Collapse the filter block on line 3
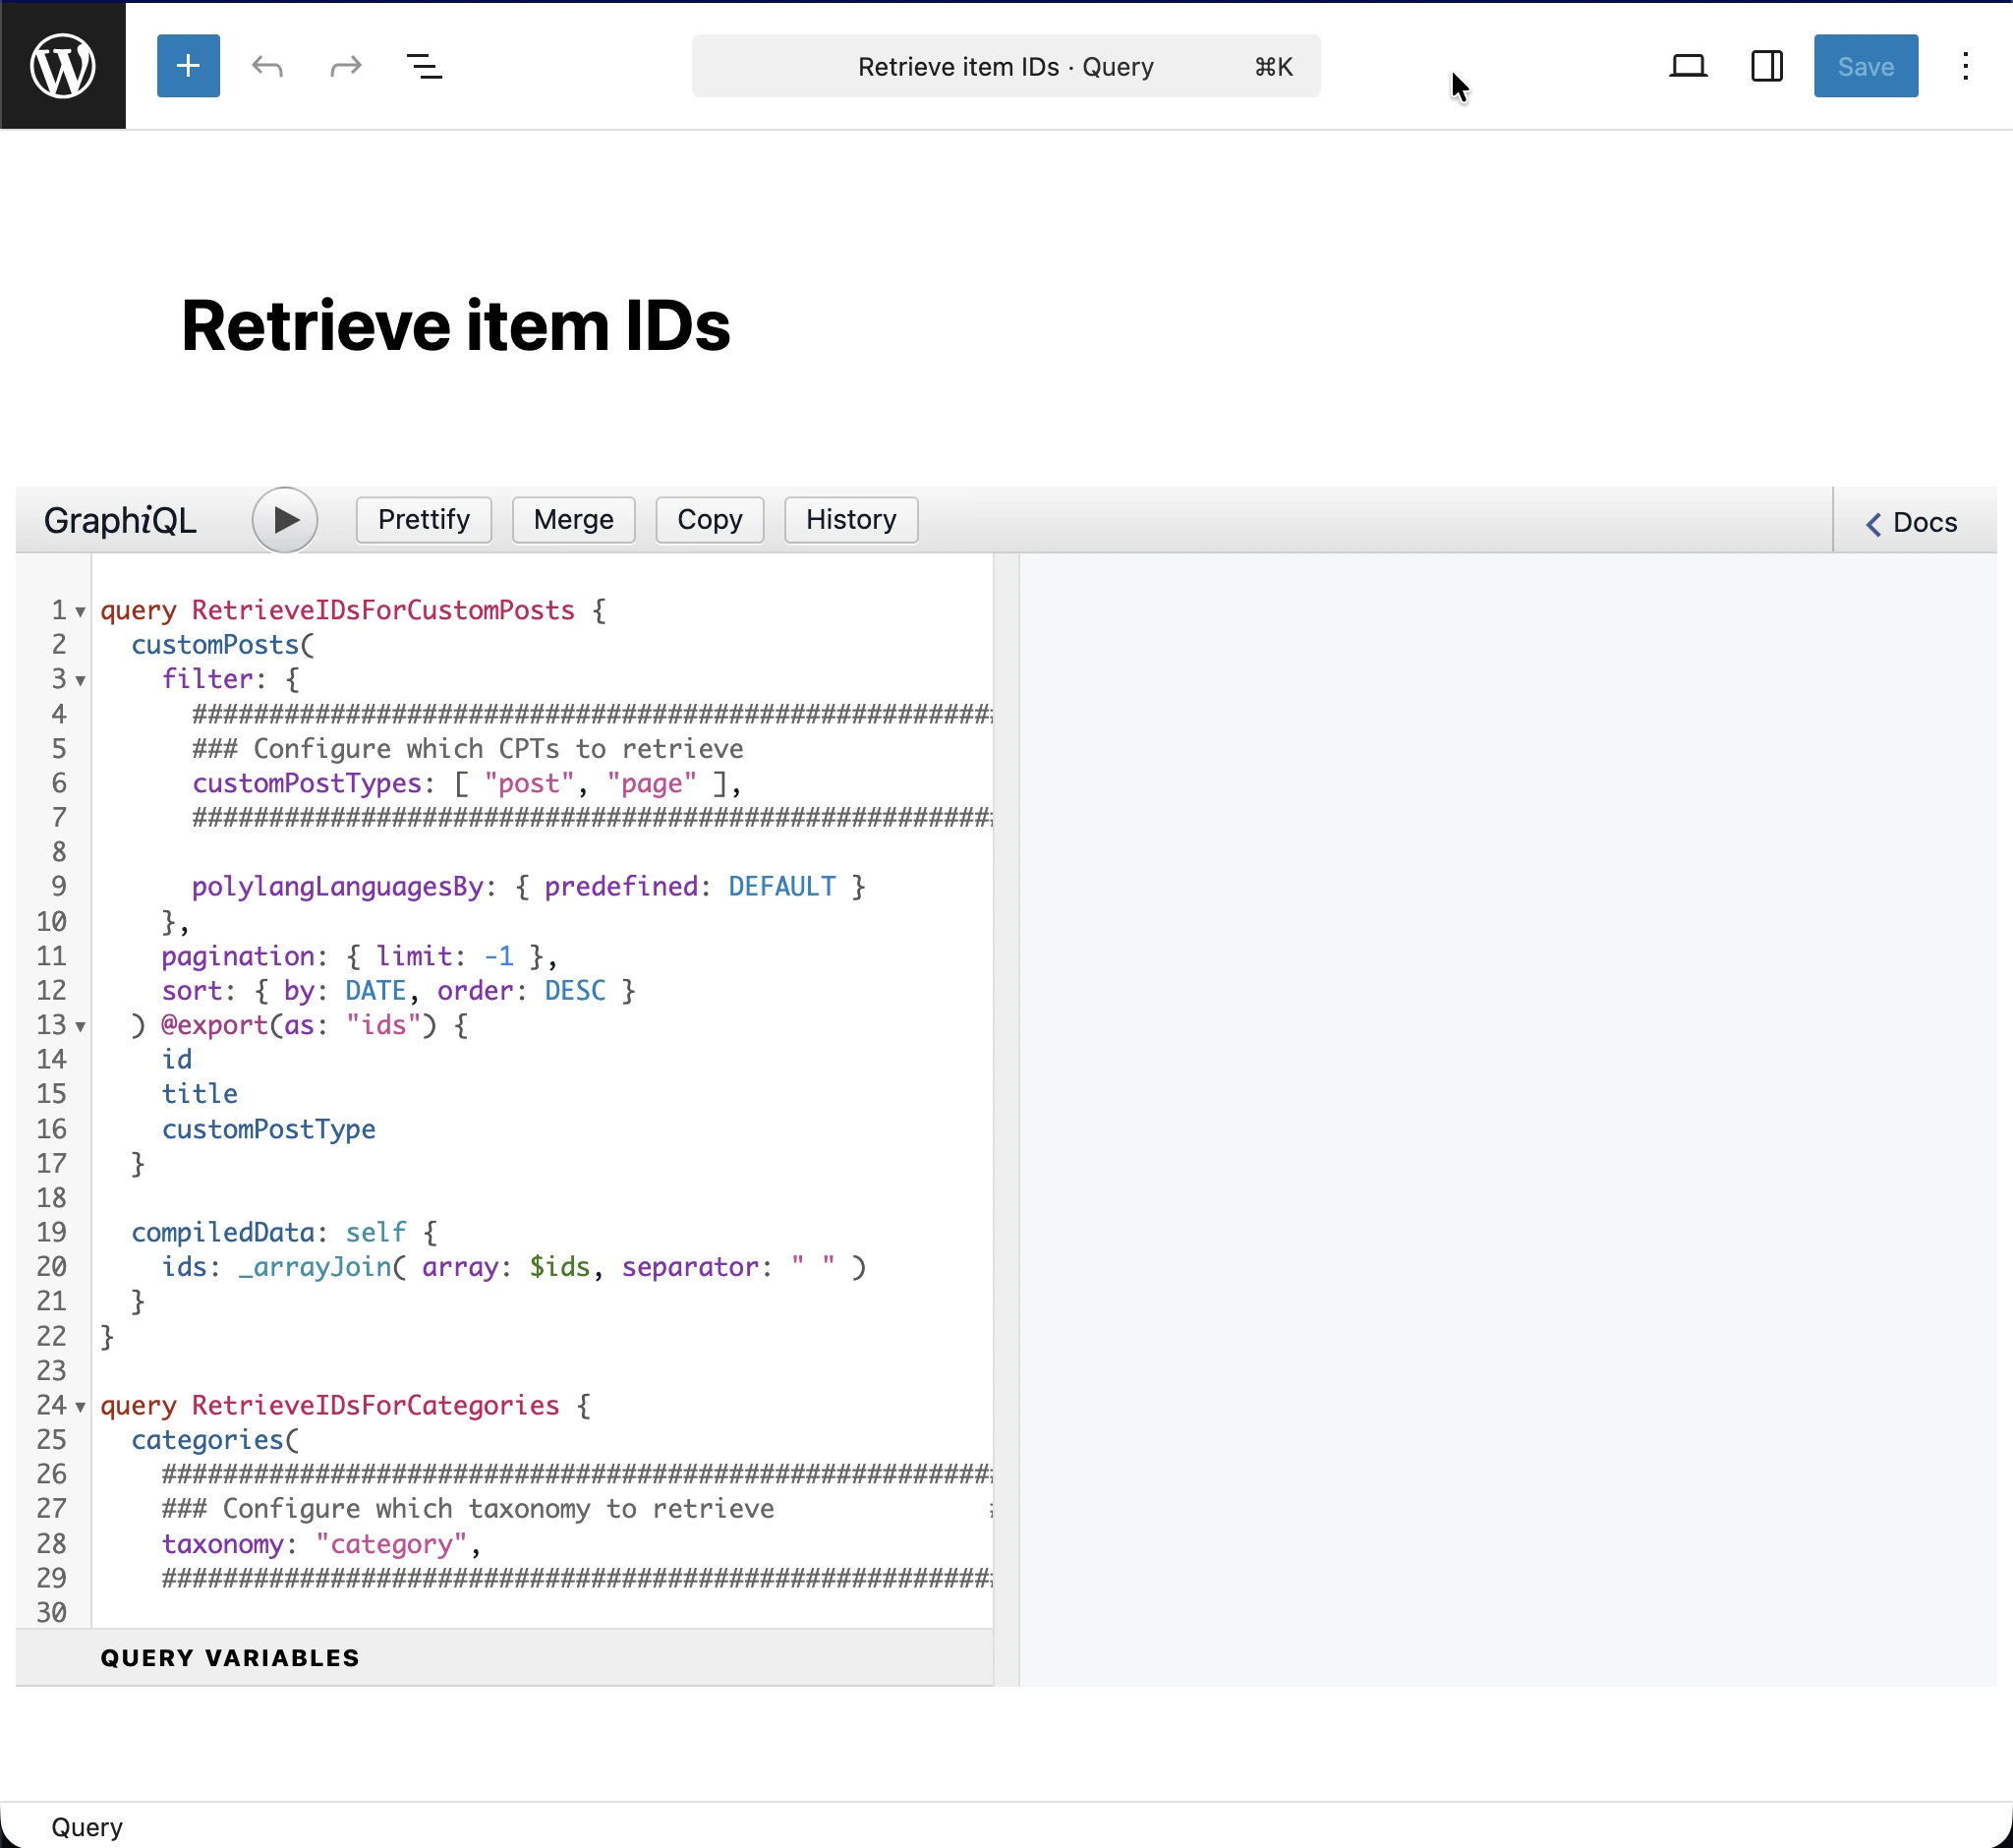Image resolution: width=2013 pixels, height=1848 pixels. coord(80,681)
